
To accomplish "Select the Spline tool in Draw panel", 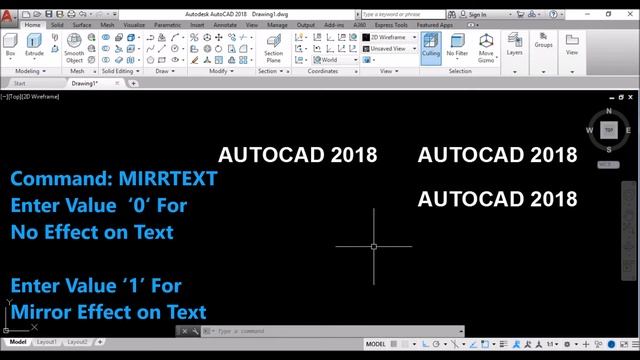I will [150, 49].
